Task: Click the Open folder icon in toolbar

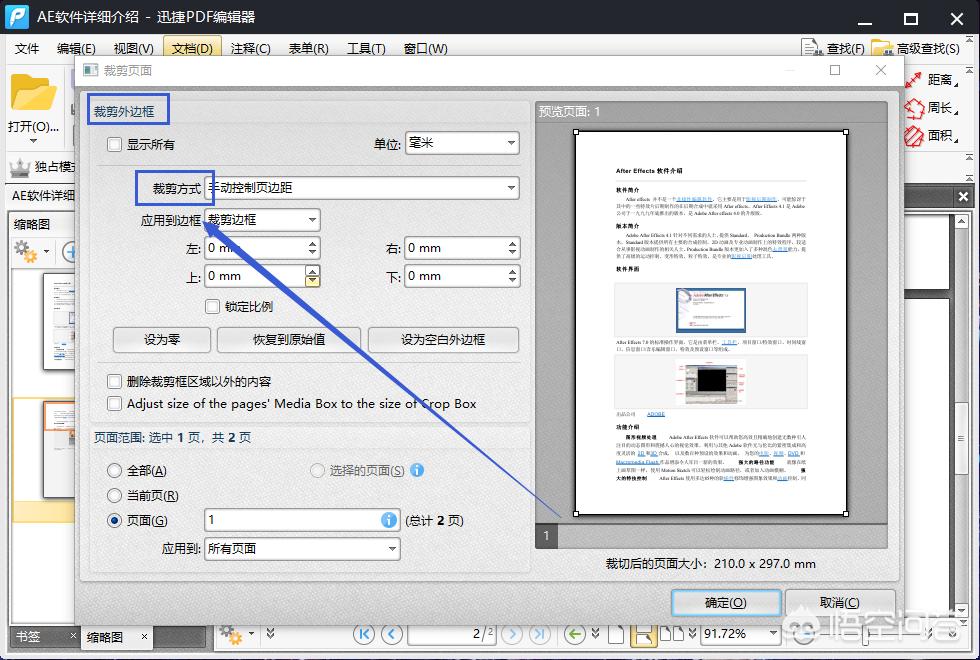Action: [x=33, y=95]
